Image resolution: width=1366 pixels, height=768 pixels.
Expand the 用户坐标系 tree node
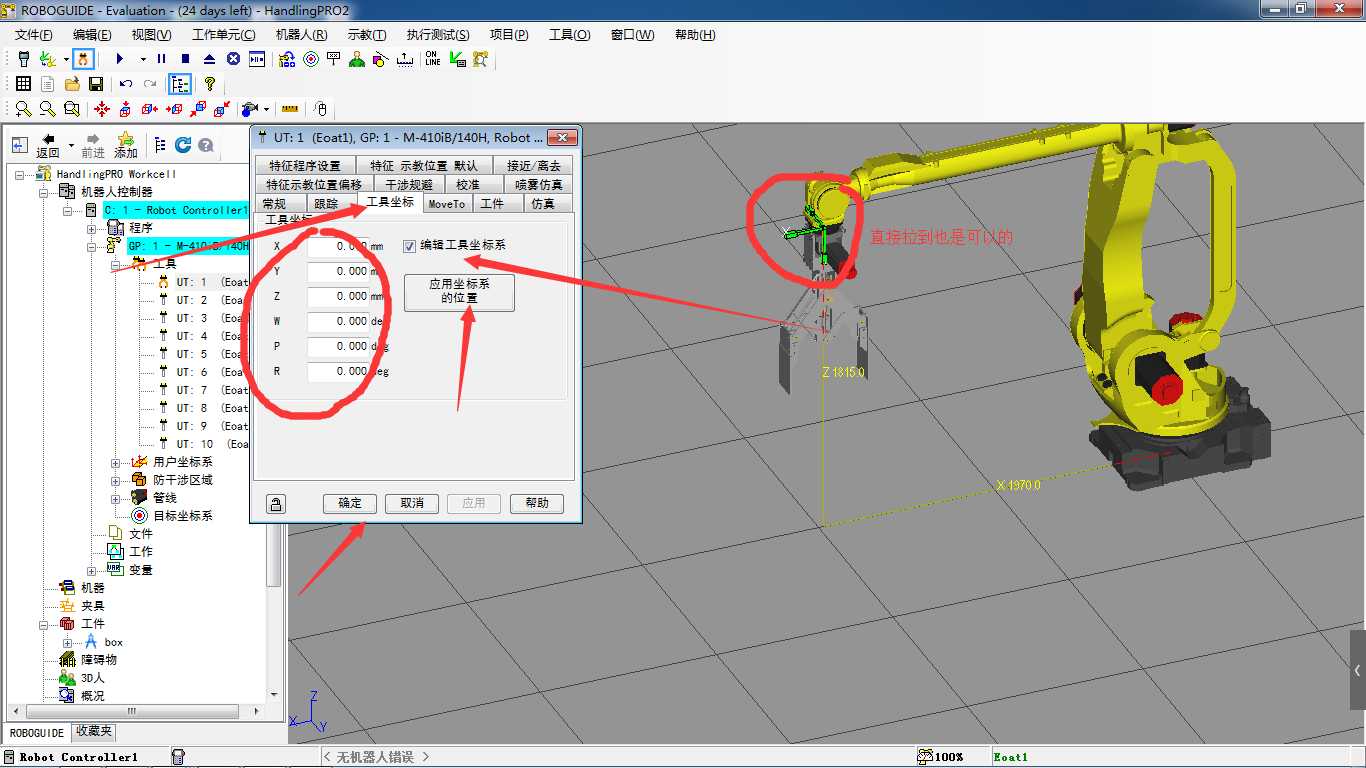(116, 462)
